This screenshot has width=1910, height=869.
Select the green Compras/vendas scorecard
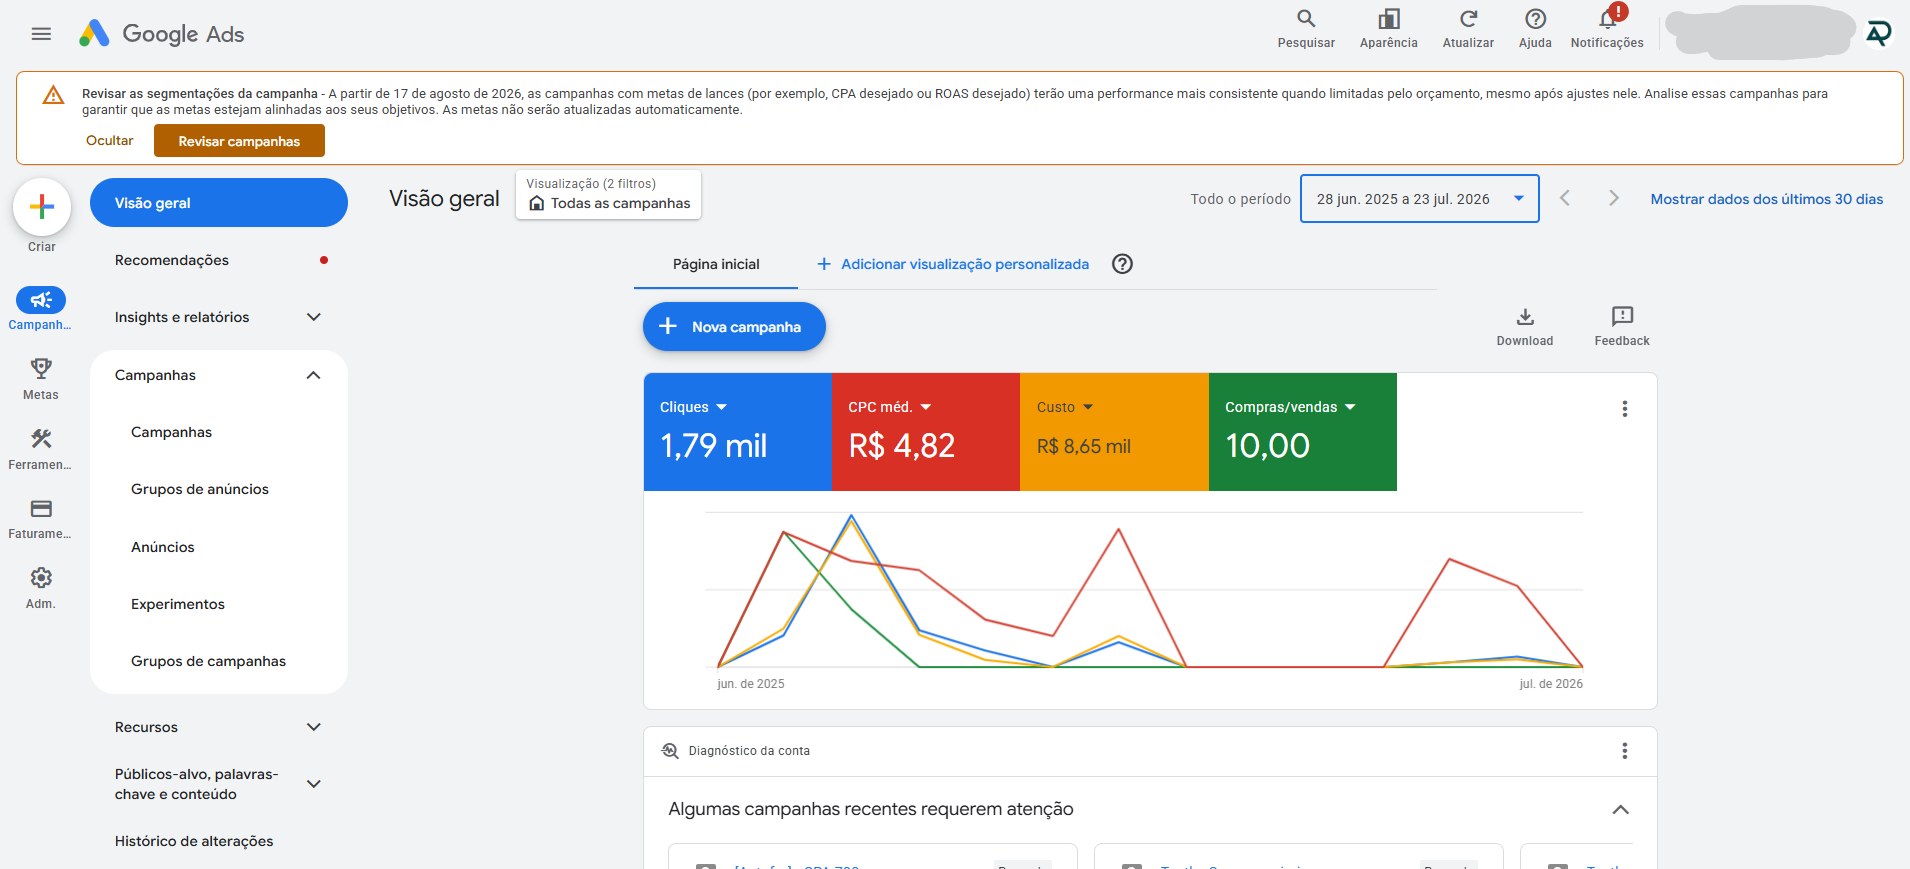1303,432
